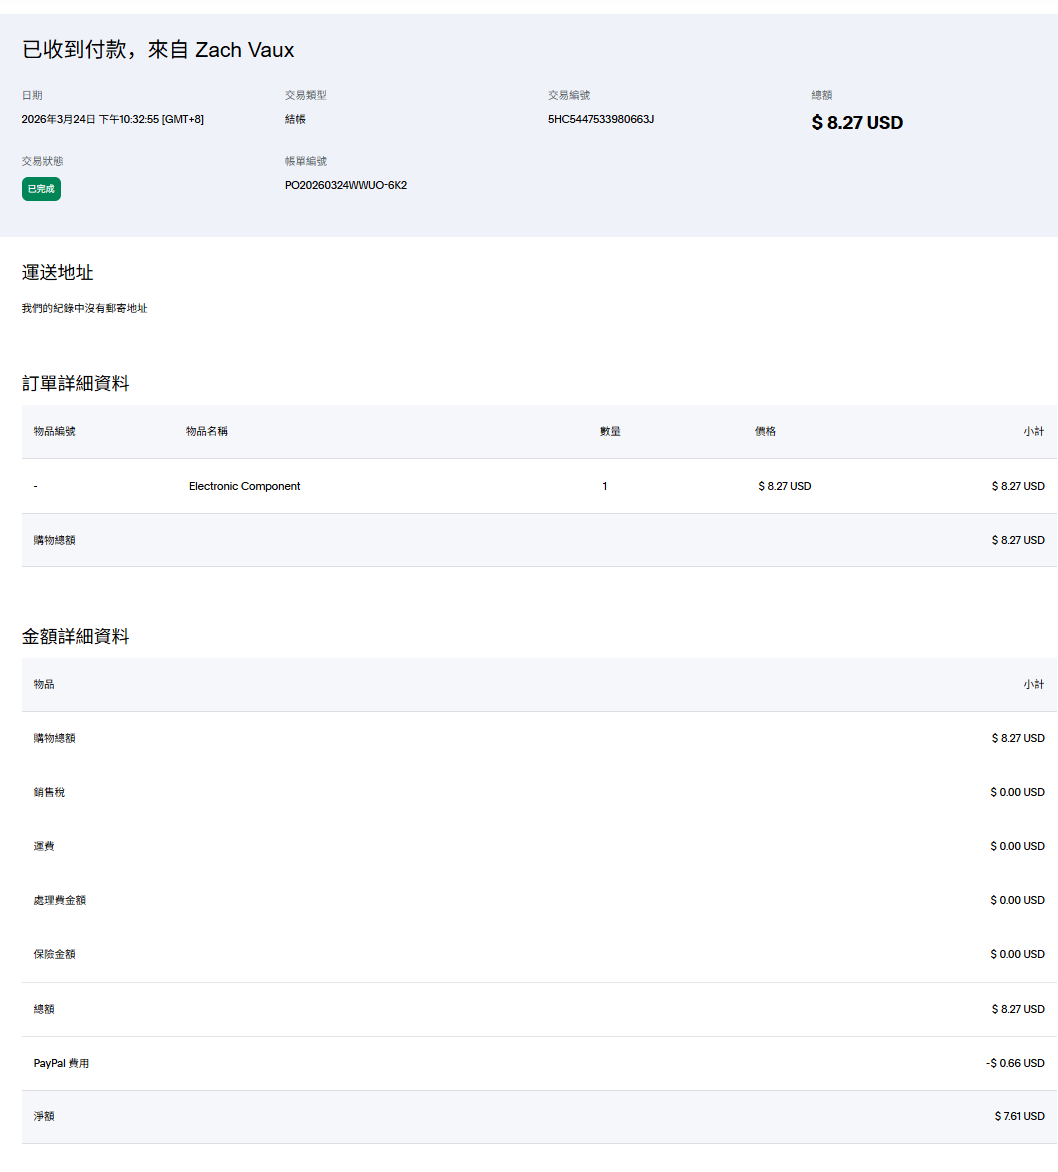Click the 金額詳細資料 section heading
This screenshot has height=1172, width=1058.
76,637
